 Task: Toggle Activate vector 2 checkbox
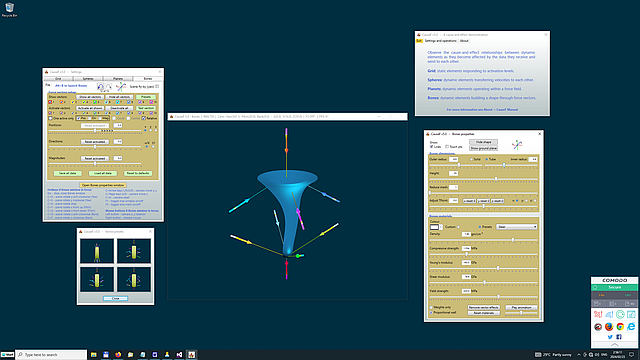[x=61, y=113]
